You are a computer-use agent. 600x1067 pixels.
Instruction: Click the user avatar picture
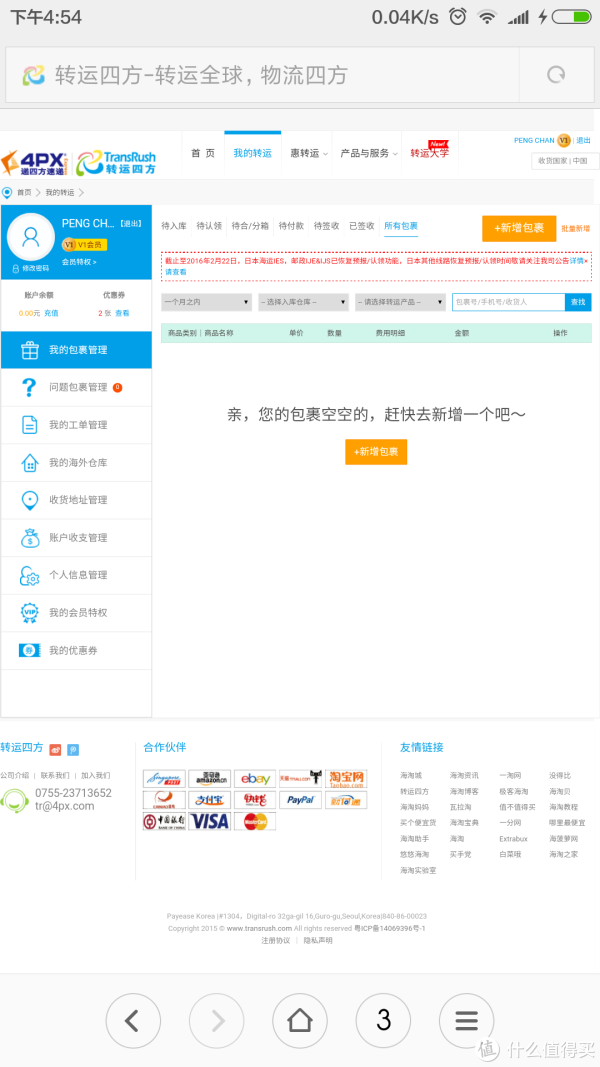pyautogui.click(x=31, y=237)
